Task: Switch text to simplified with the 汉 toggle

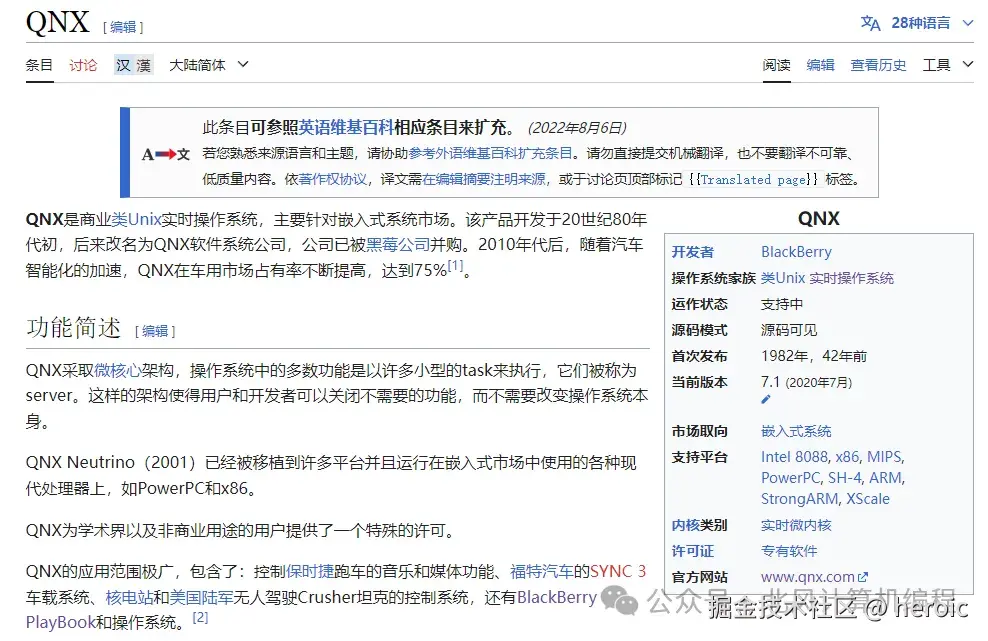Action: [x=121, y=64]
